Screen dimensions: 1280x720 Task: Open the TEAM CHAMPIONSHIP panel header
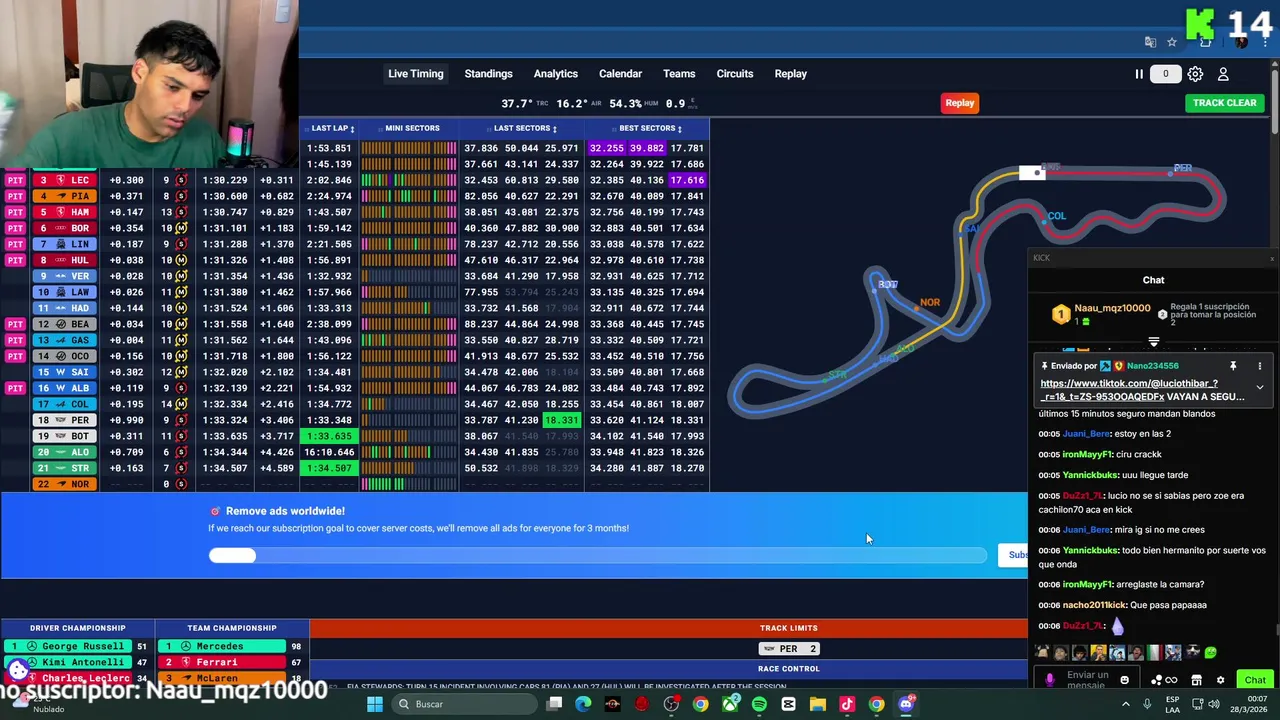coord(232,628)
